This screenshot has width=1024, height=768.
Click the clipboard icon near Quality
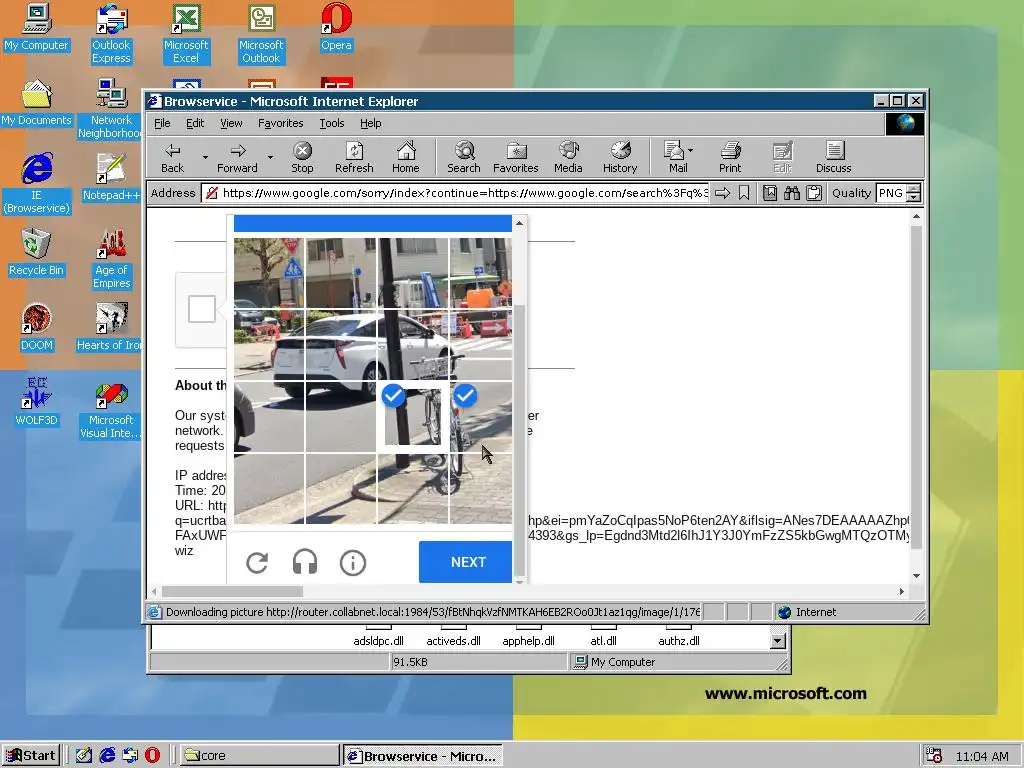click(814, 193)
